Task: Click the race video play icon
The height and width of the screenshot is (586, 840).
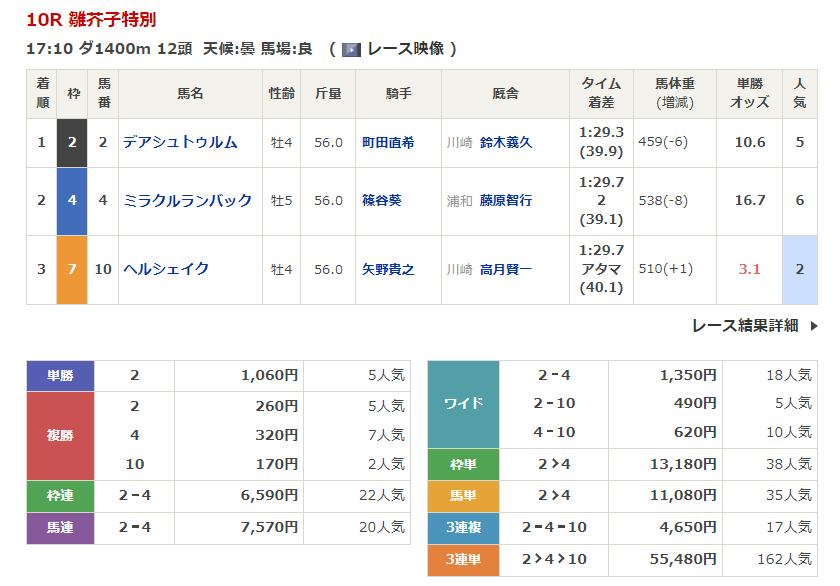Action: (x=351, y=49)
